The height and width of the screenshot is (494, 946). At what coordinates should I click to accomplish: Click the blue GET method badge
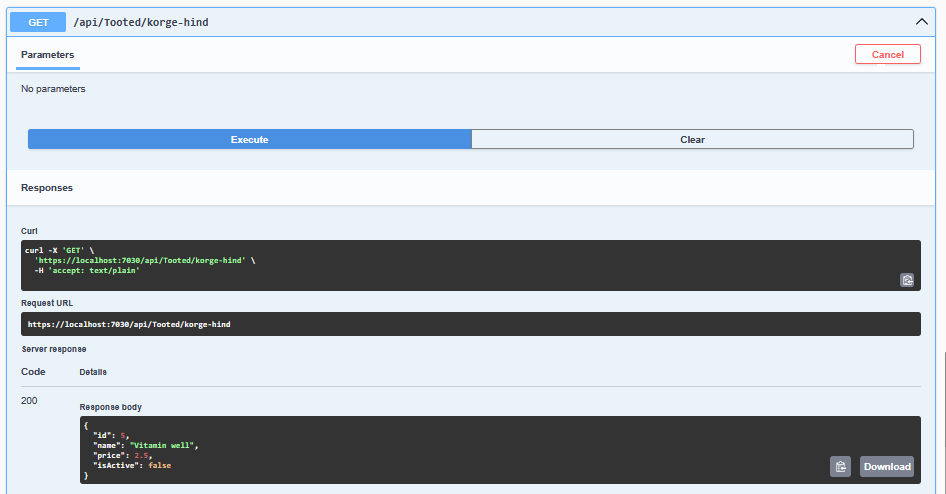pyautogui.click(x=38, y=21)
